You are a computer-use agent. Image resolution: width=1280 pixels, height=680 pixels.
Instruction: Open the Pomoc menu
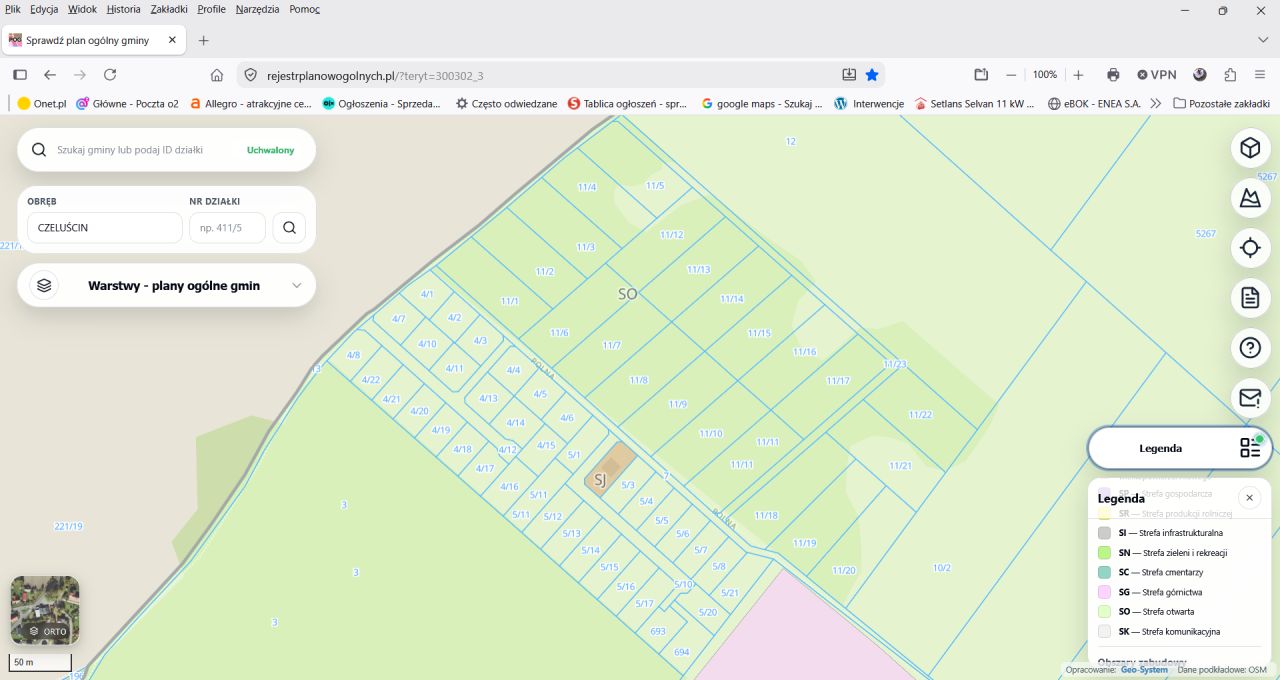[304, 9]
